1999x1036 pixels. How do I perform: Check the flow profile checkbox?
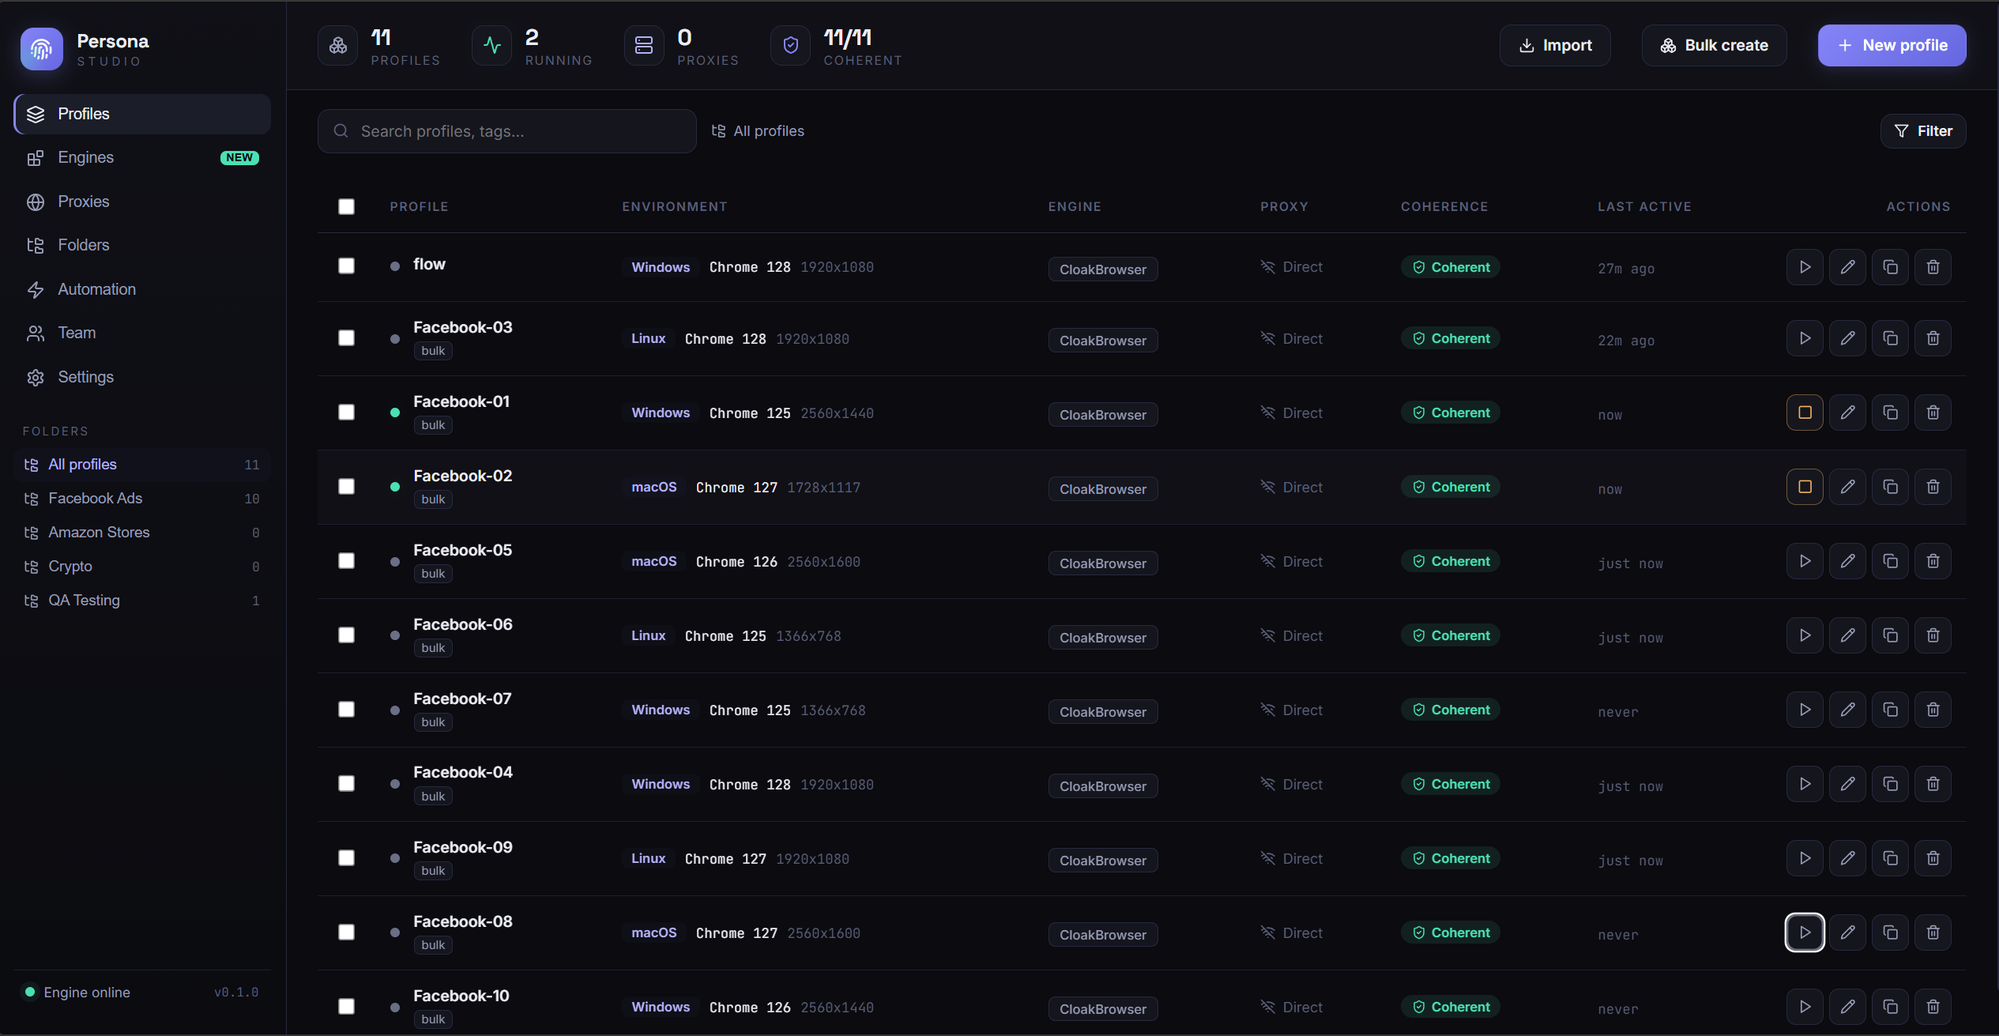click(x=346, y=266)
